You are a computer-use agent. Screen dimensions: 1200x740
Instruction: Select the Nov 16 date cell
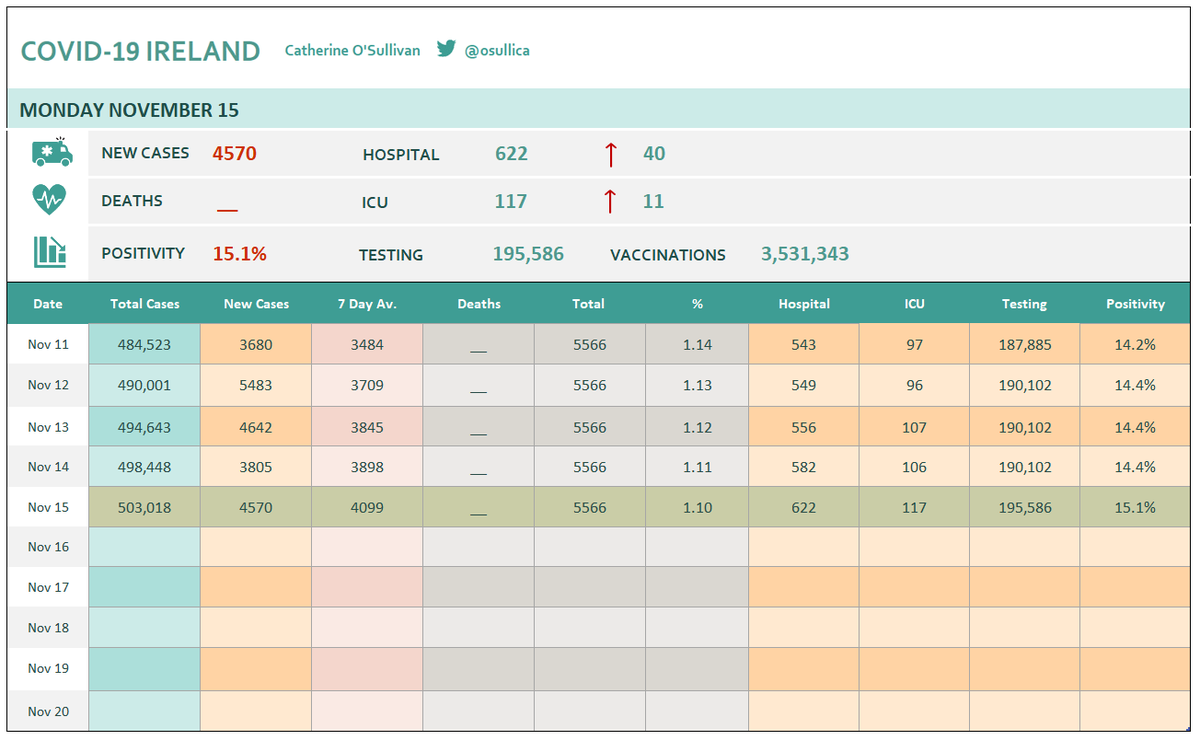48,547
